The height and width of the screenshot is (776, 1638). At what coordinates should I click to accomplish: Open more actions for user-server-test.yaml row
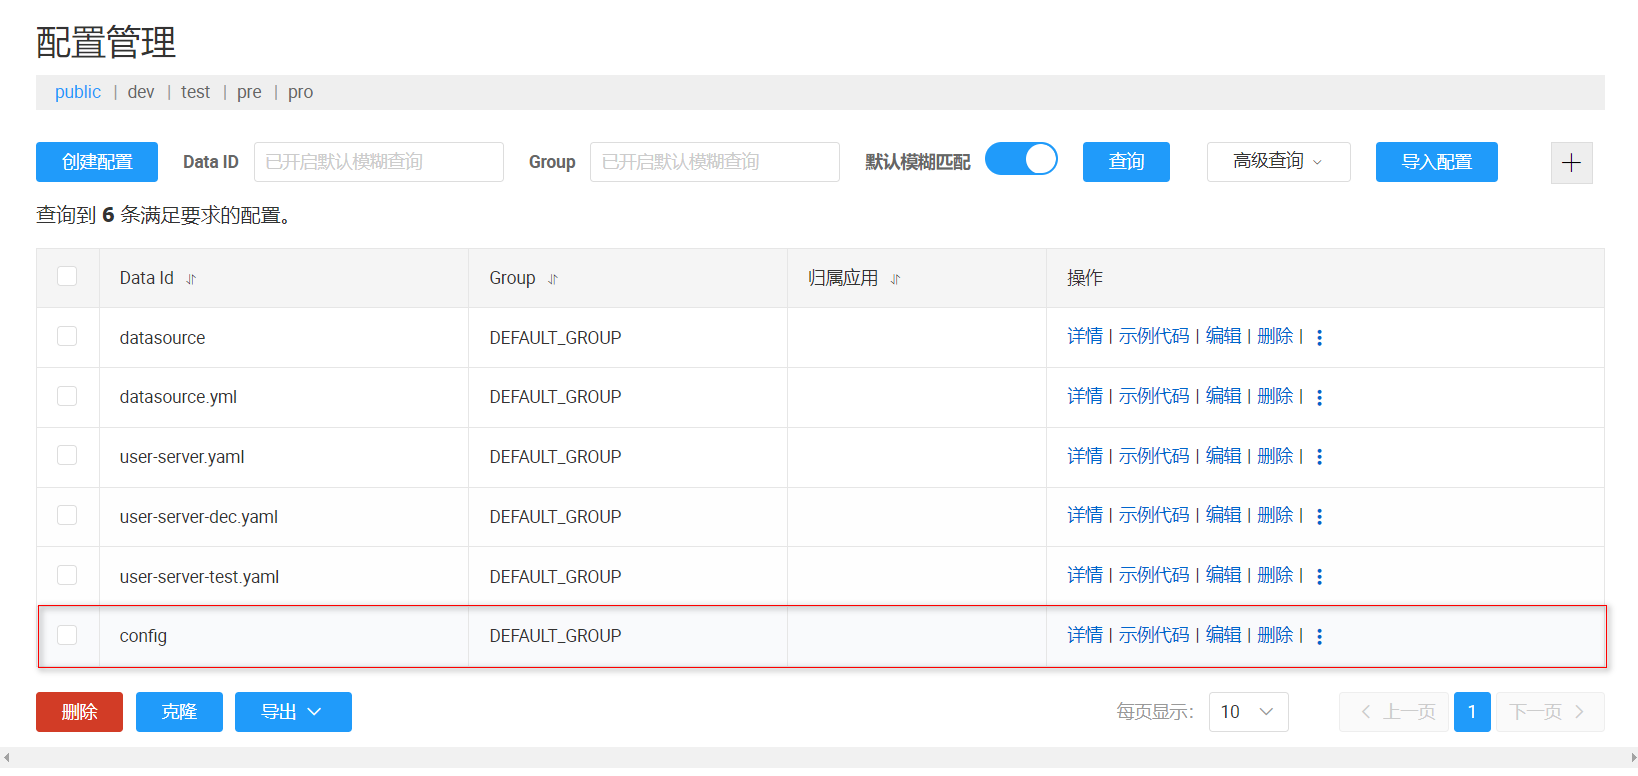point(1319,577)
